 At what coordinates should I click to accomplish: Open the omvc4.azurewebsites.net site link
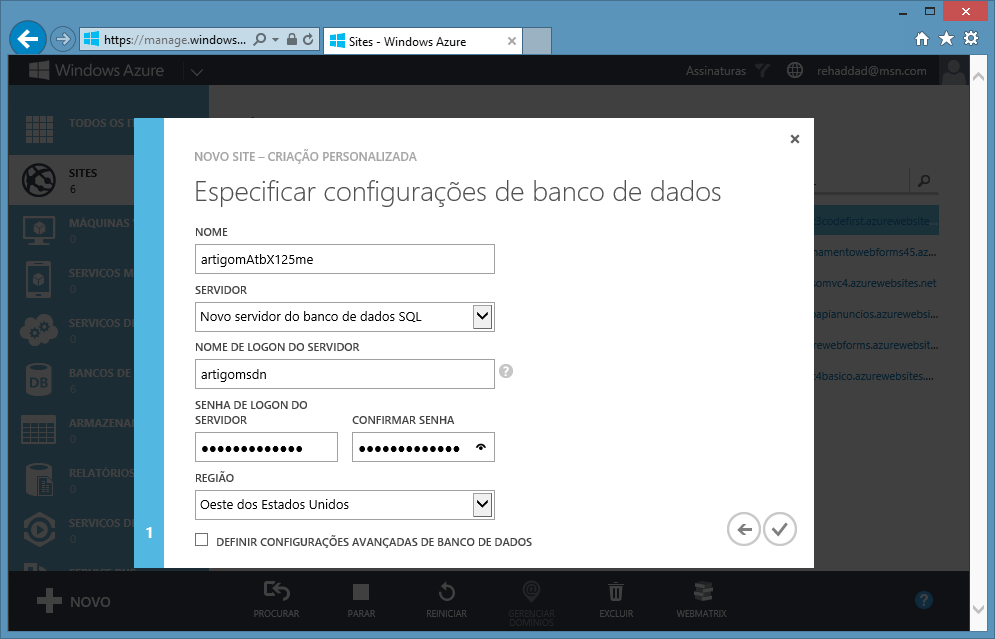(x=876, y=283)
